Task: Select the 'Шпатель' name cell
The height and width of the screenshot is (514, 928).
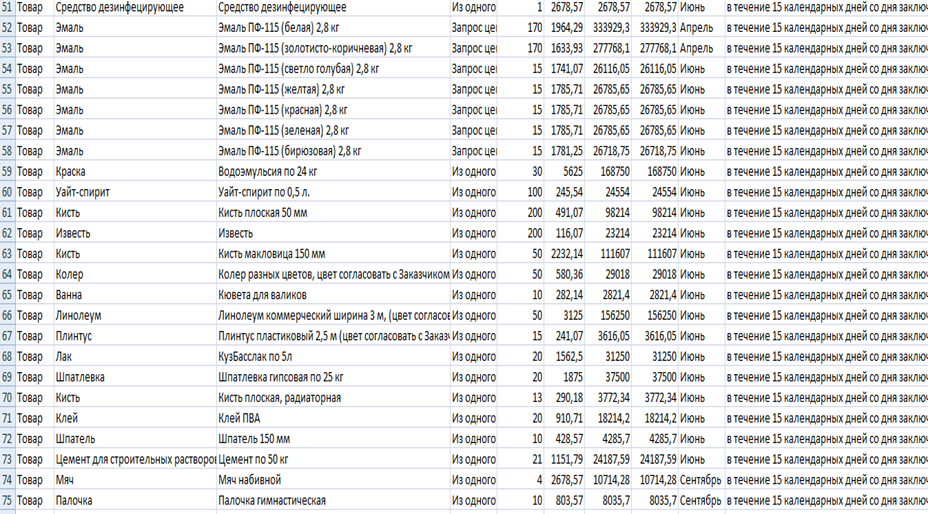Action: [136, 439]
